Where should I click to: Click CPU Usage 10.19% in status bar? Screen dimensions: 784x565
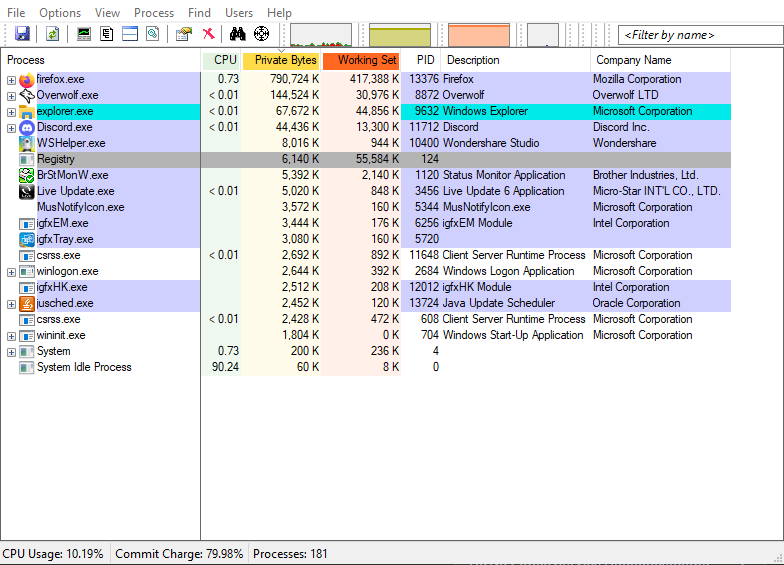click(53, 554)
